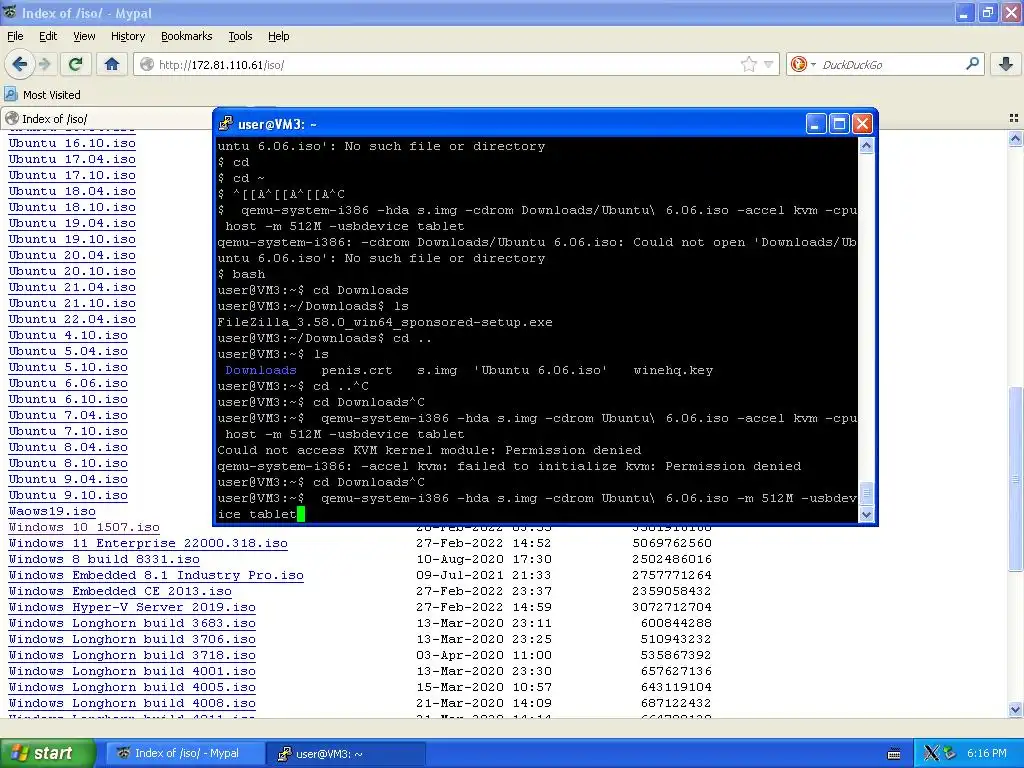Click the X server tray icon

tap(931, 753)
